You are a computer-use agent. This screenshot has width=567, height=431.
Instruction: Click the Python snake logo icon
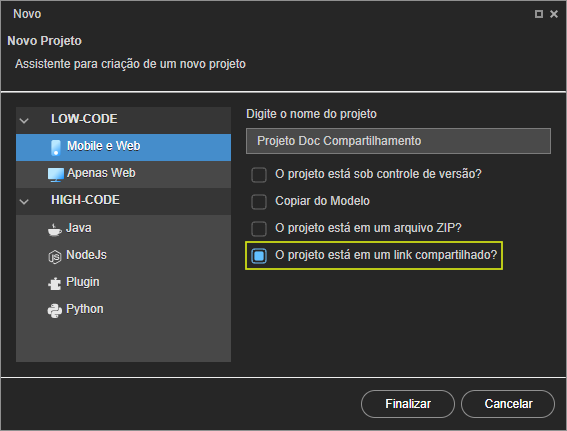coord(55,311)
